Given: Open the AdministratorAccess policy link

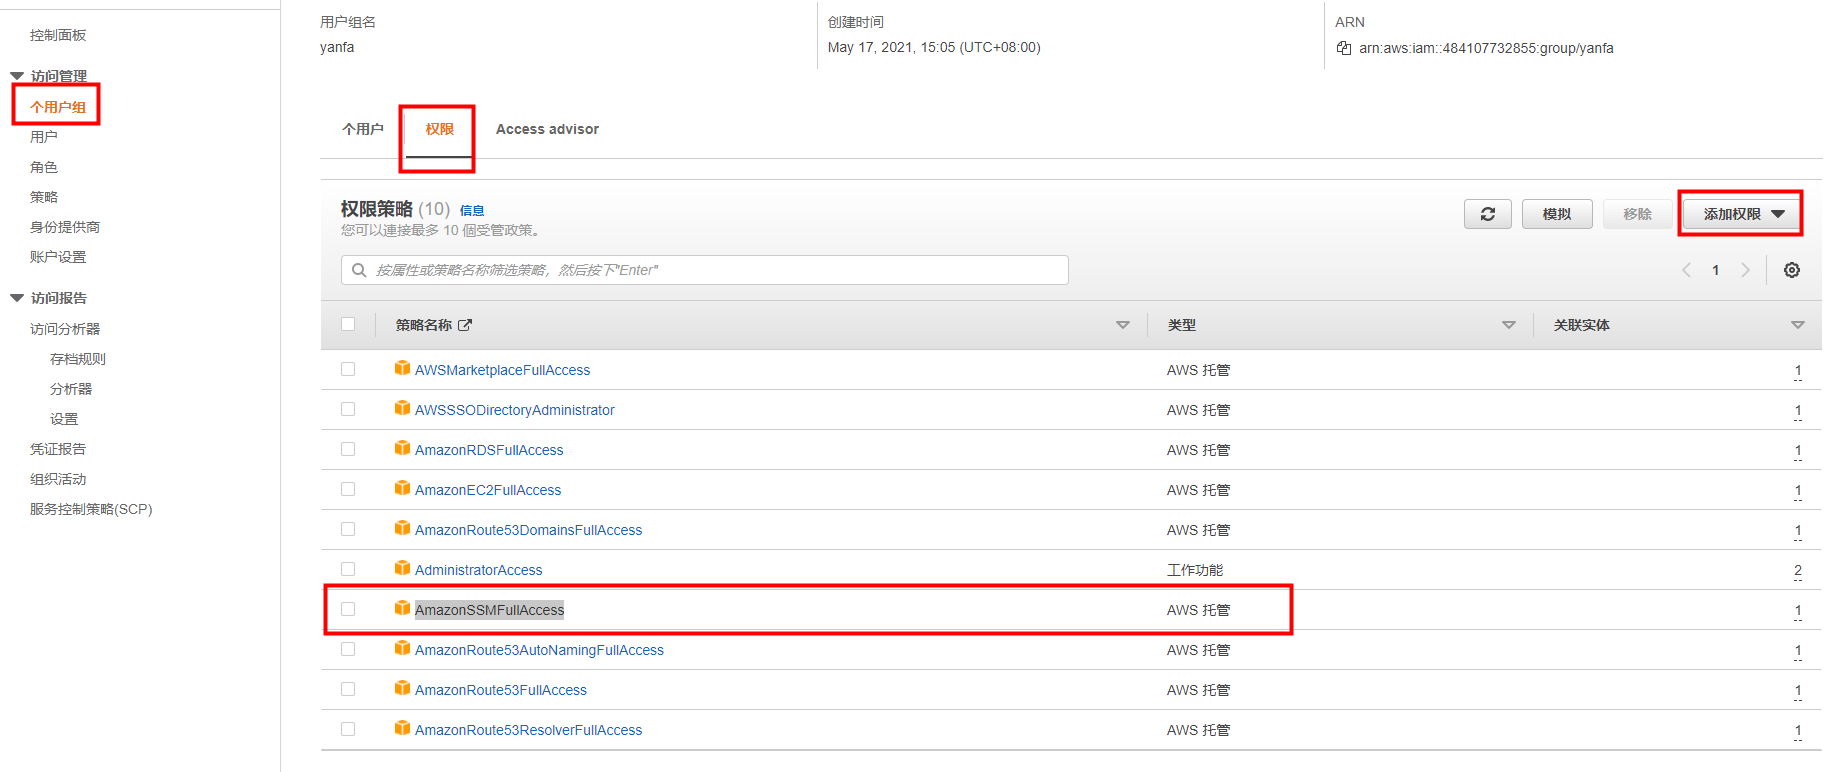Looking at the screenshot, I should pyautogui.click(x=478, y=570).
